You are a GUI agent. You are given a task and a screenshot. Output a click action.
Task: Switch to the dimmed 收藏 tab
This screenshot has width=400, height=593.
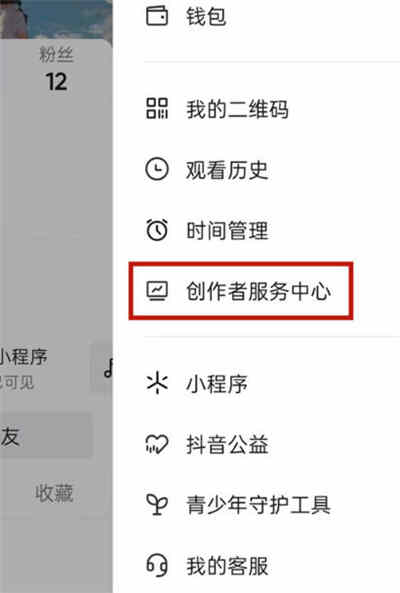click(x=54, y=493)
